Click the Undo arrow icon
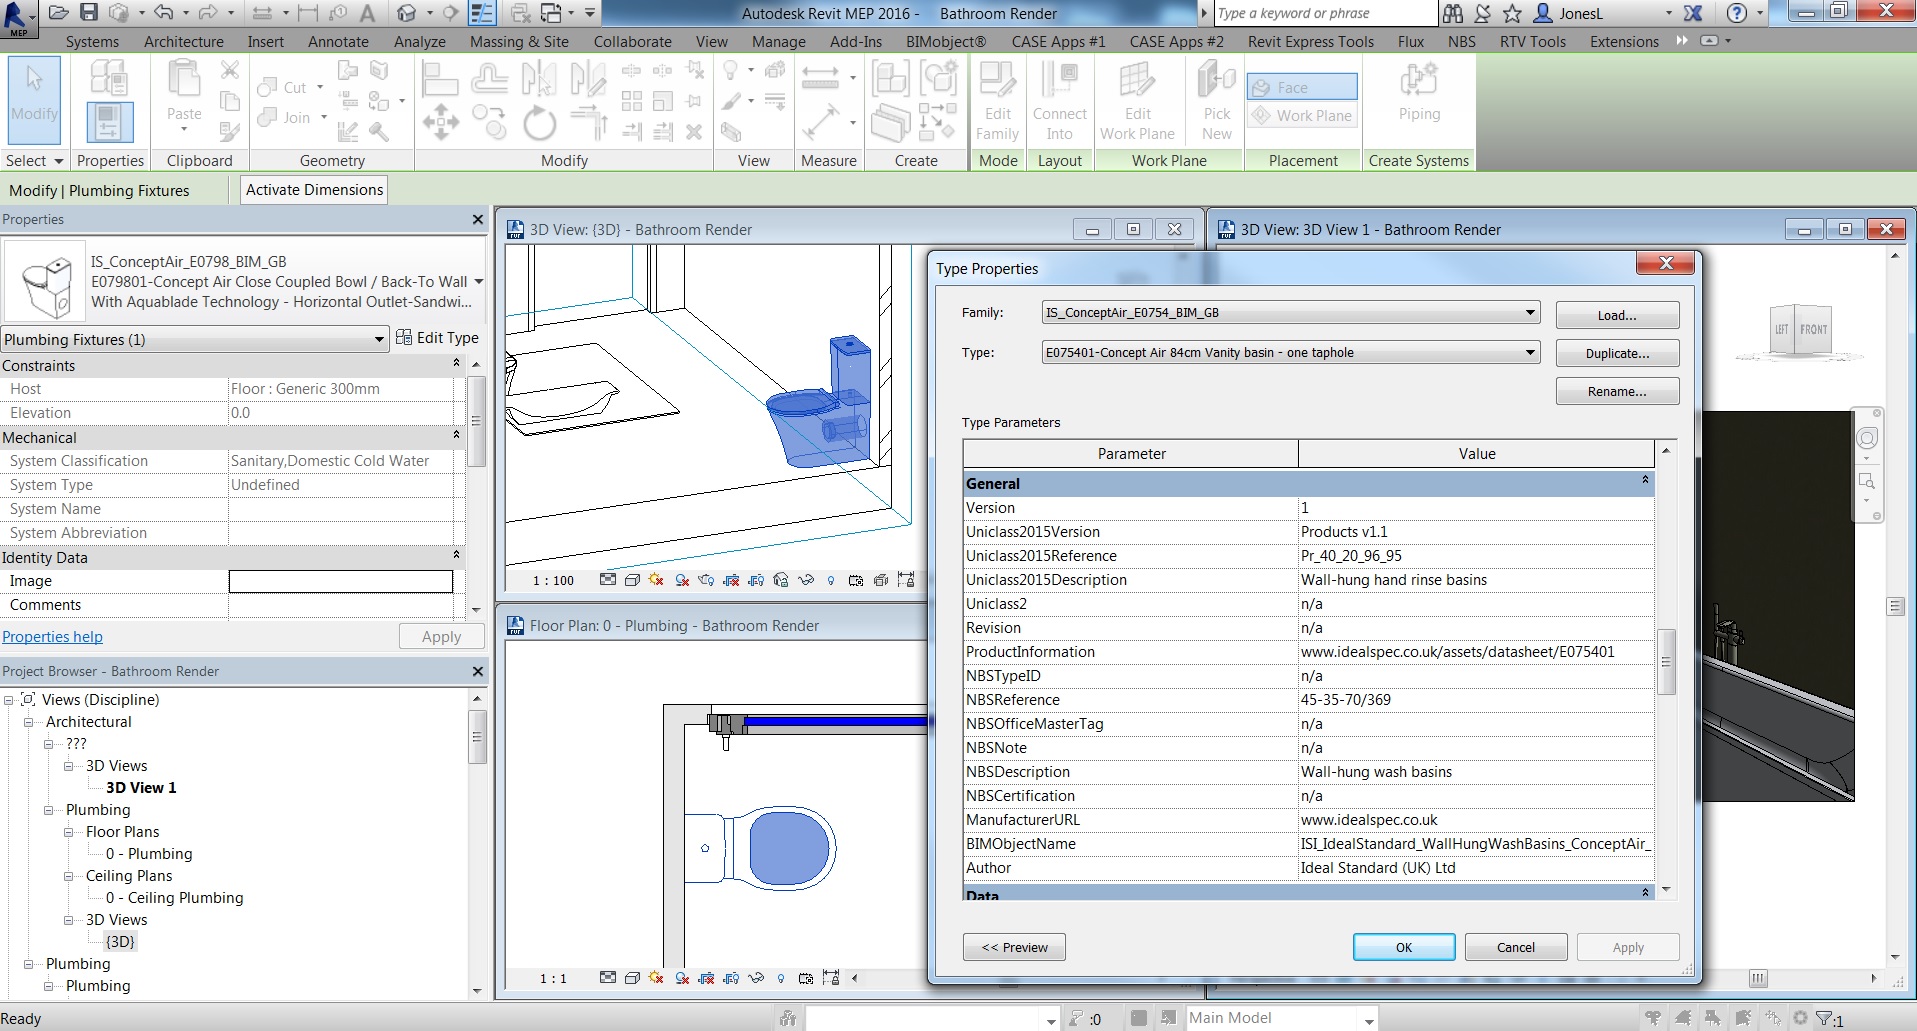This screenshot has width=1917, height=1031. (164, 13)
